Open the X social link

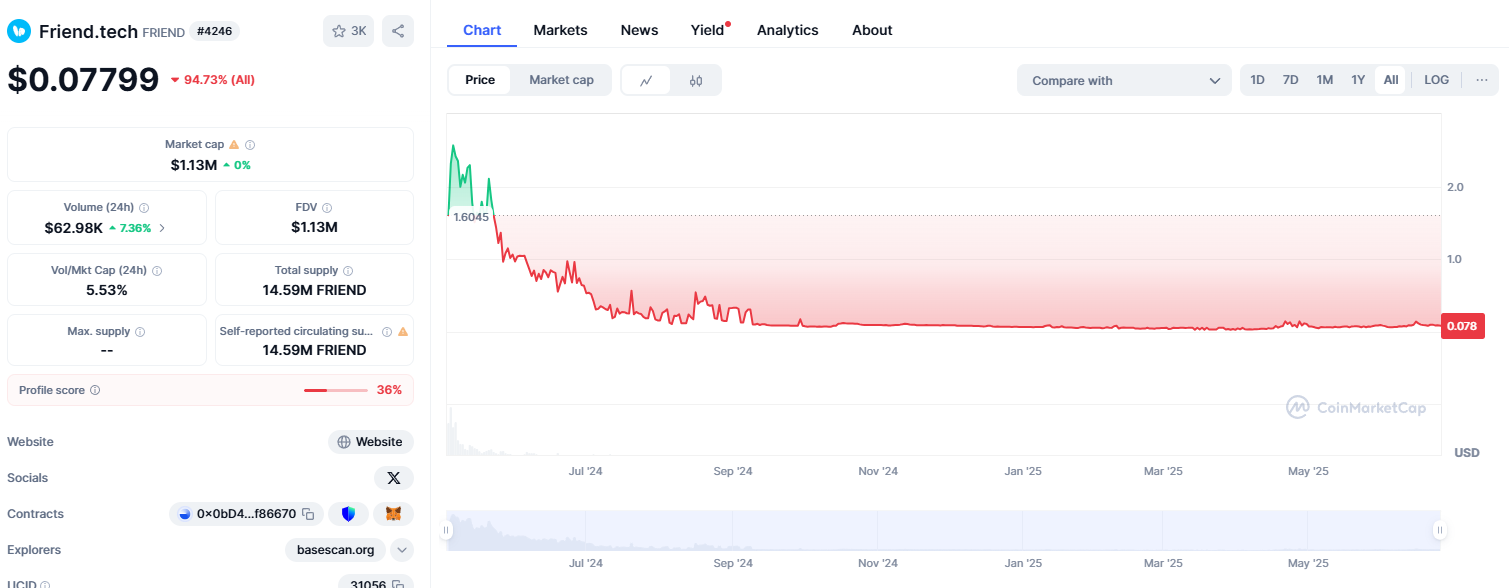pos(394,478)
